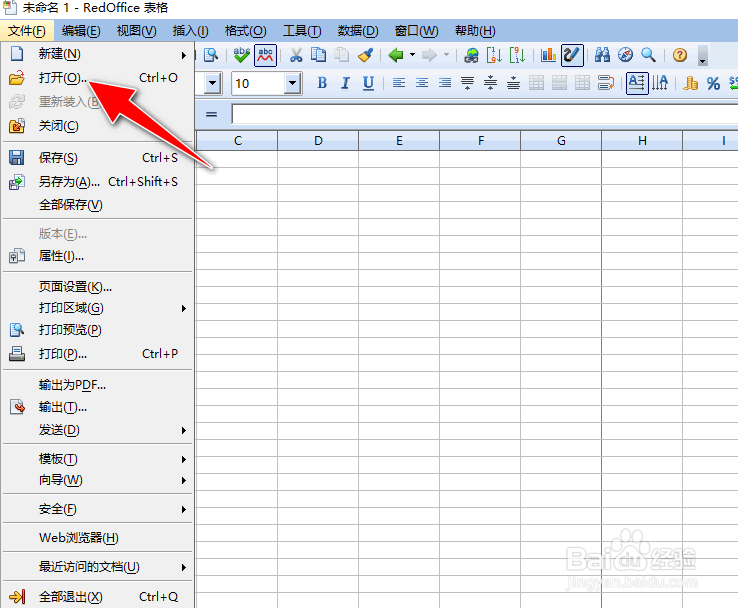
Task: Expand 最近访问的文档(U) submenu
Action: 98,567
